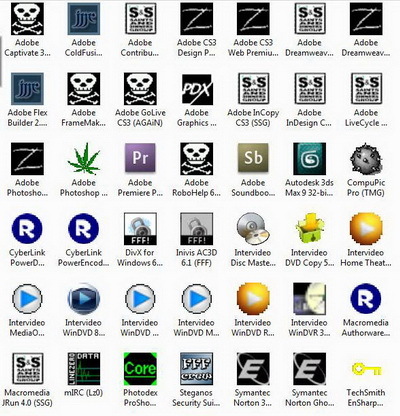400x416 pixels.
Task: Click the mIRC (Lz0) icon
Action: tap(84, 369)
